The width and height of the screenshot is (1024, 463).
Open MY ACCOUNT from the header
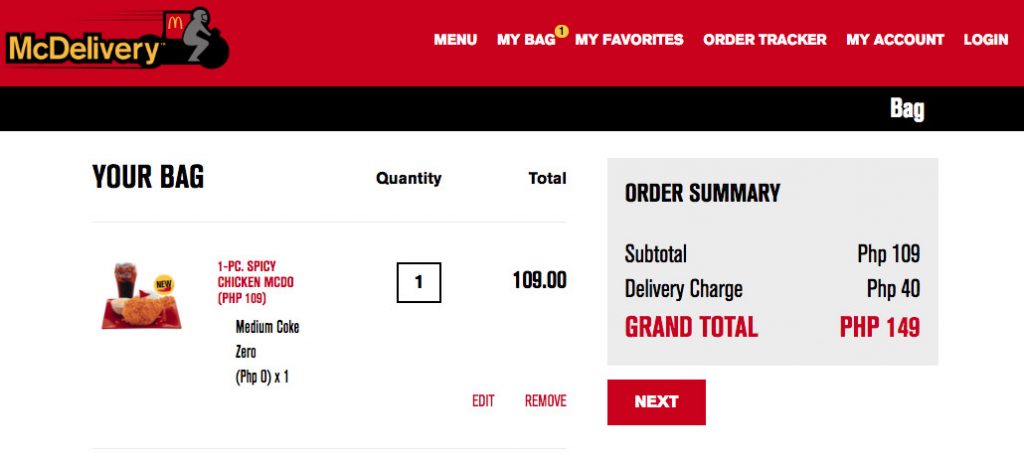click(895, 40)
